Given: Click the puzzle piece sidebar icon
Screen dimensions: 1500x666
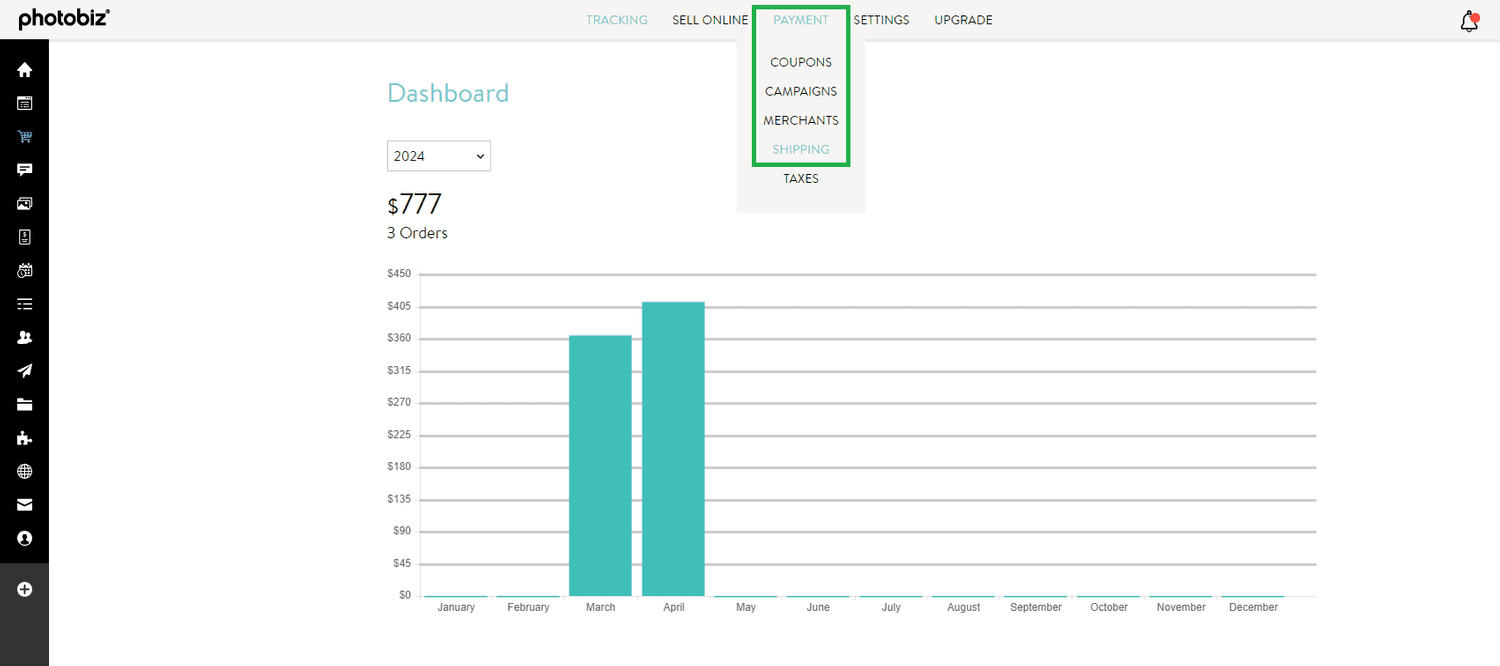Looking at the screenshot, I should point(25,438).
